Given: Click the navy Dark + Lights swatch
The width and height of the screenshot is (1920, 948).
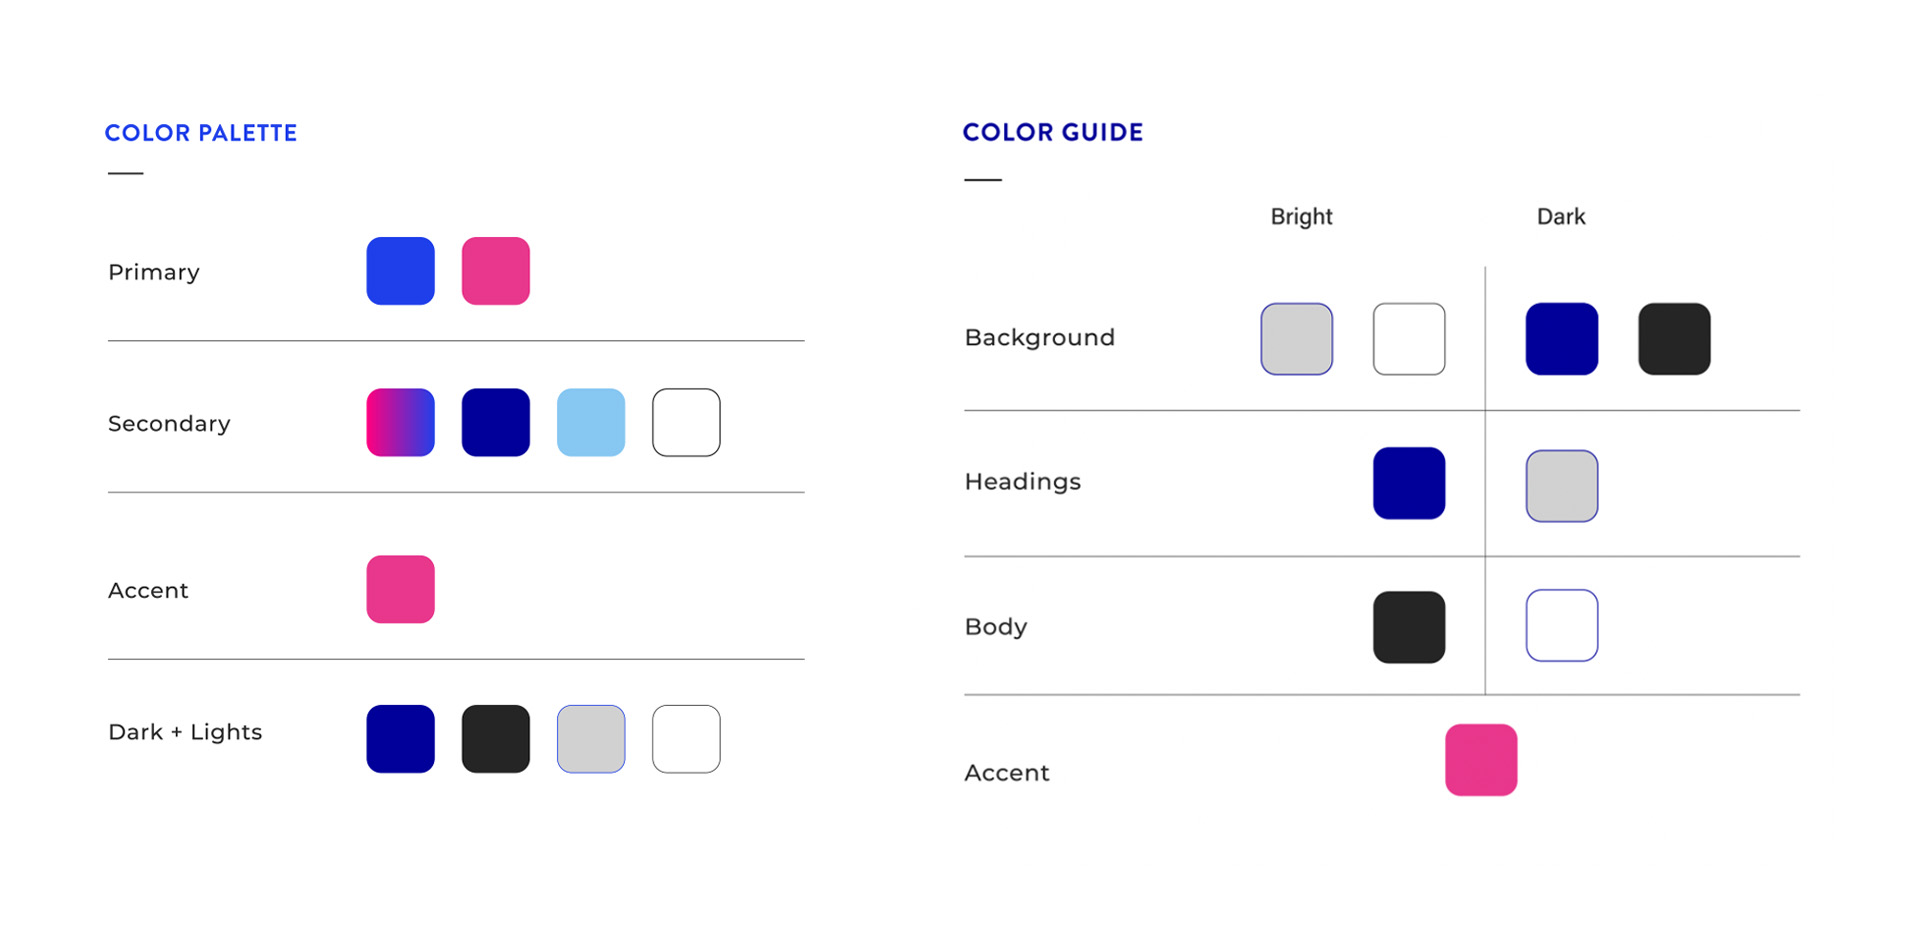Looking at the screenshot, I should coord(400,739).
